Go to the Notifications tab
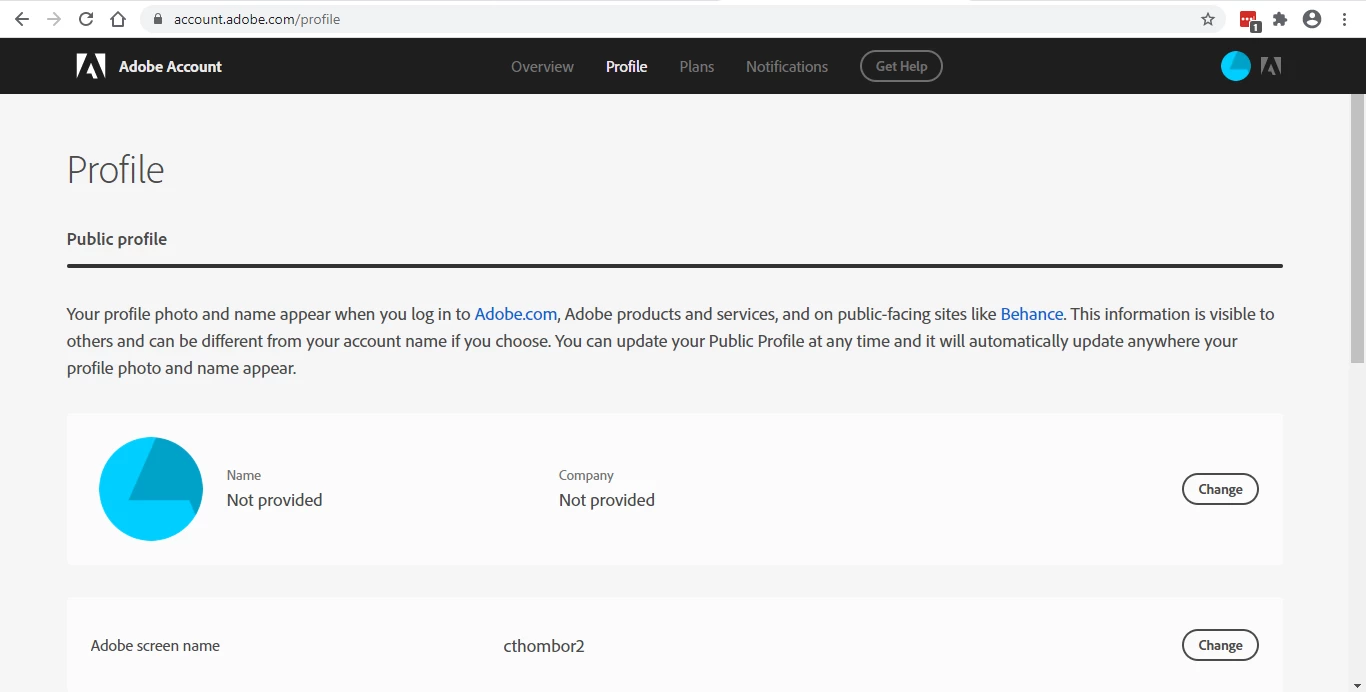 point(787,66)
